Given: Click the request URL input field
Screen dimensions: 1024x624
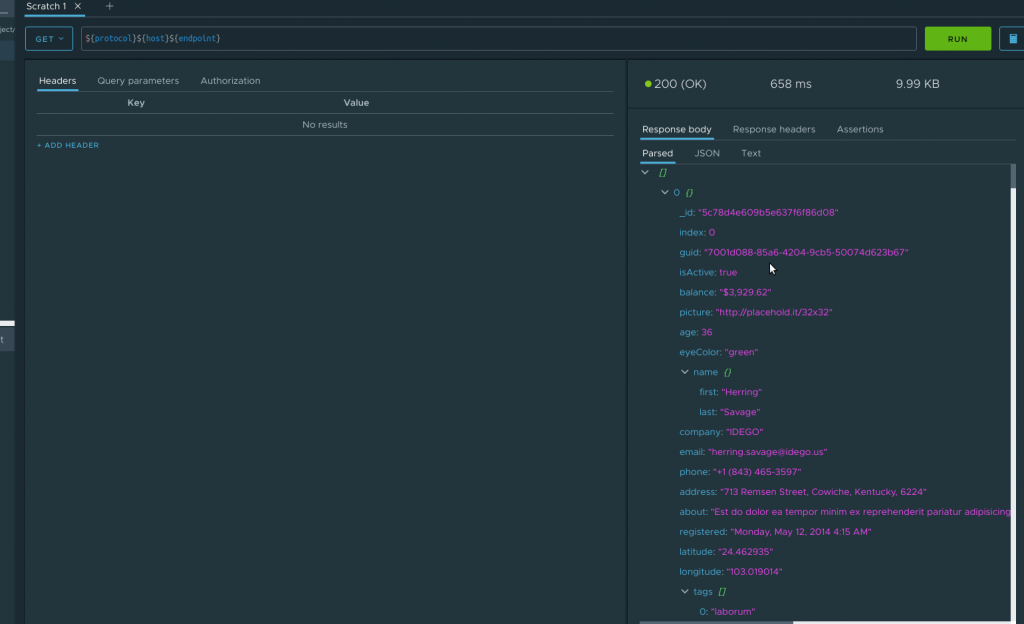Looking at the screenshot, I should (x=498, y=39).
